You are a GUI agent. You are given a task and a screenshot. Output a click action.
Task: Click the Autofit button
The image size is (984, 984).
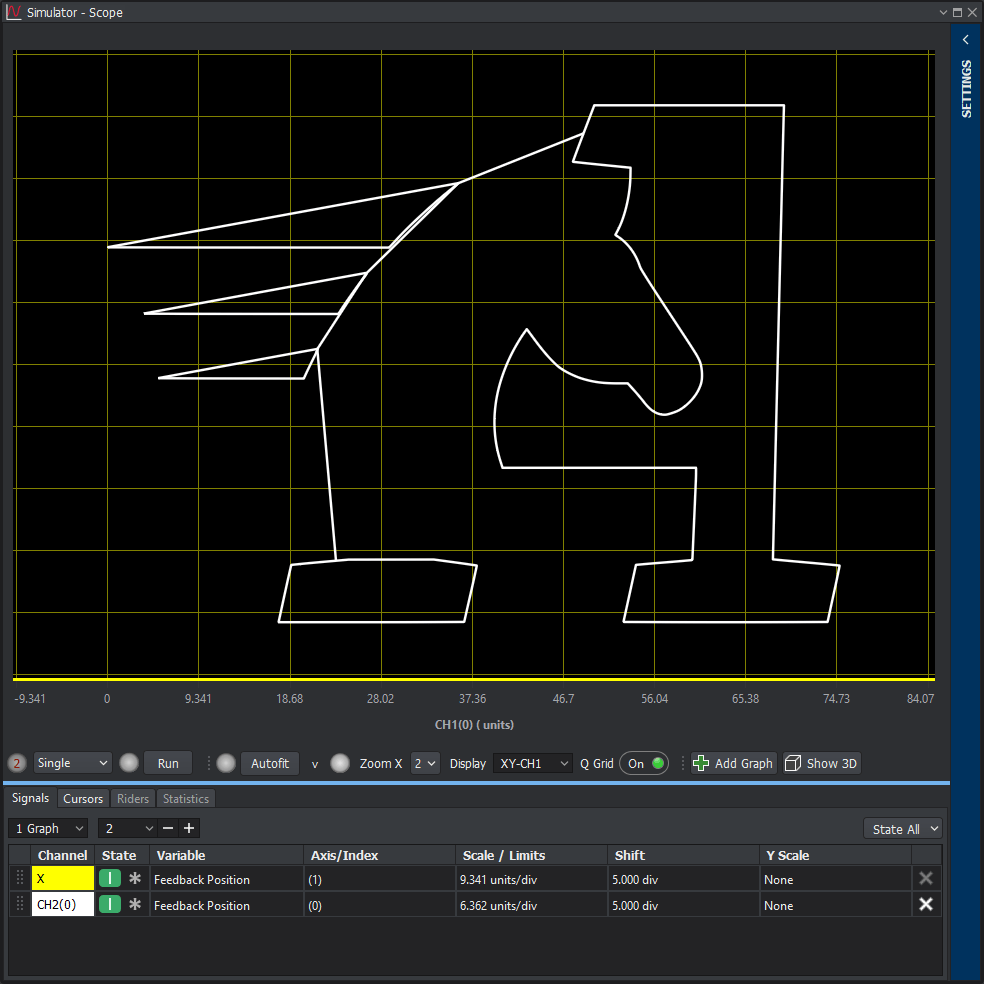[270, 763]
